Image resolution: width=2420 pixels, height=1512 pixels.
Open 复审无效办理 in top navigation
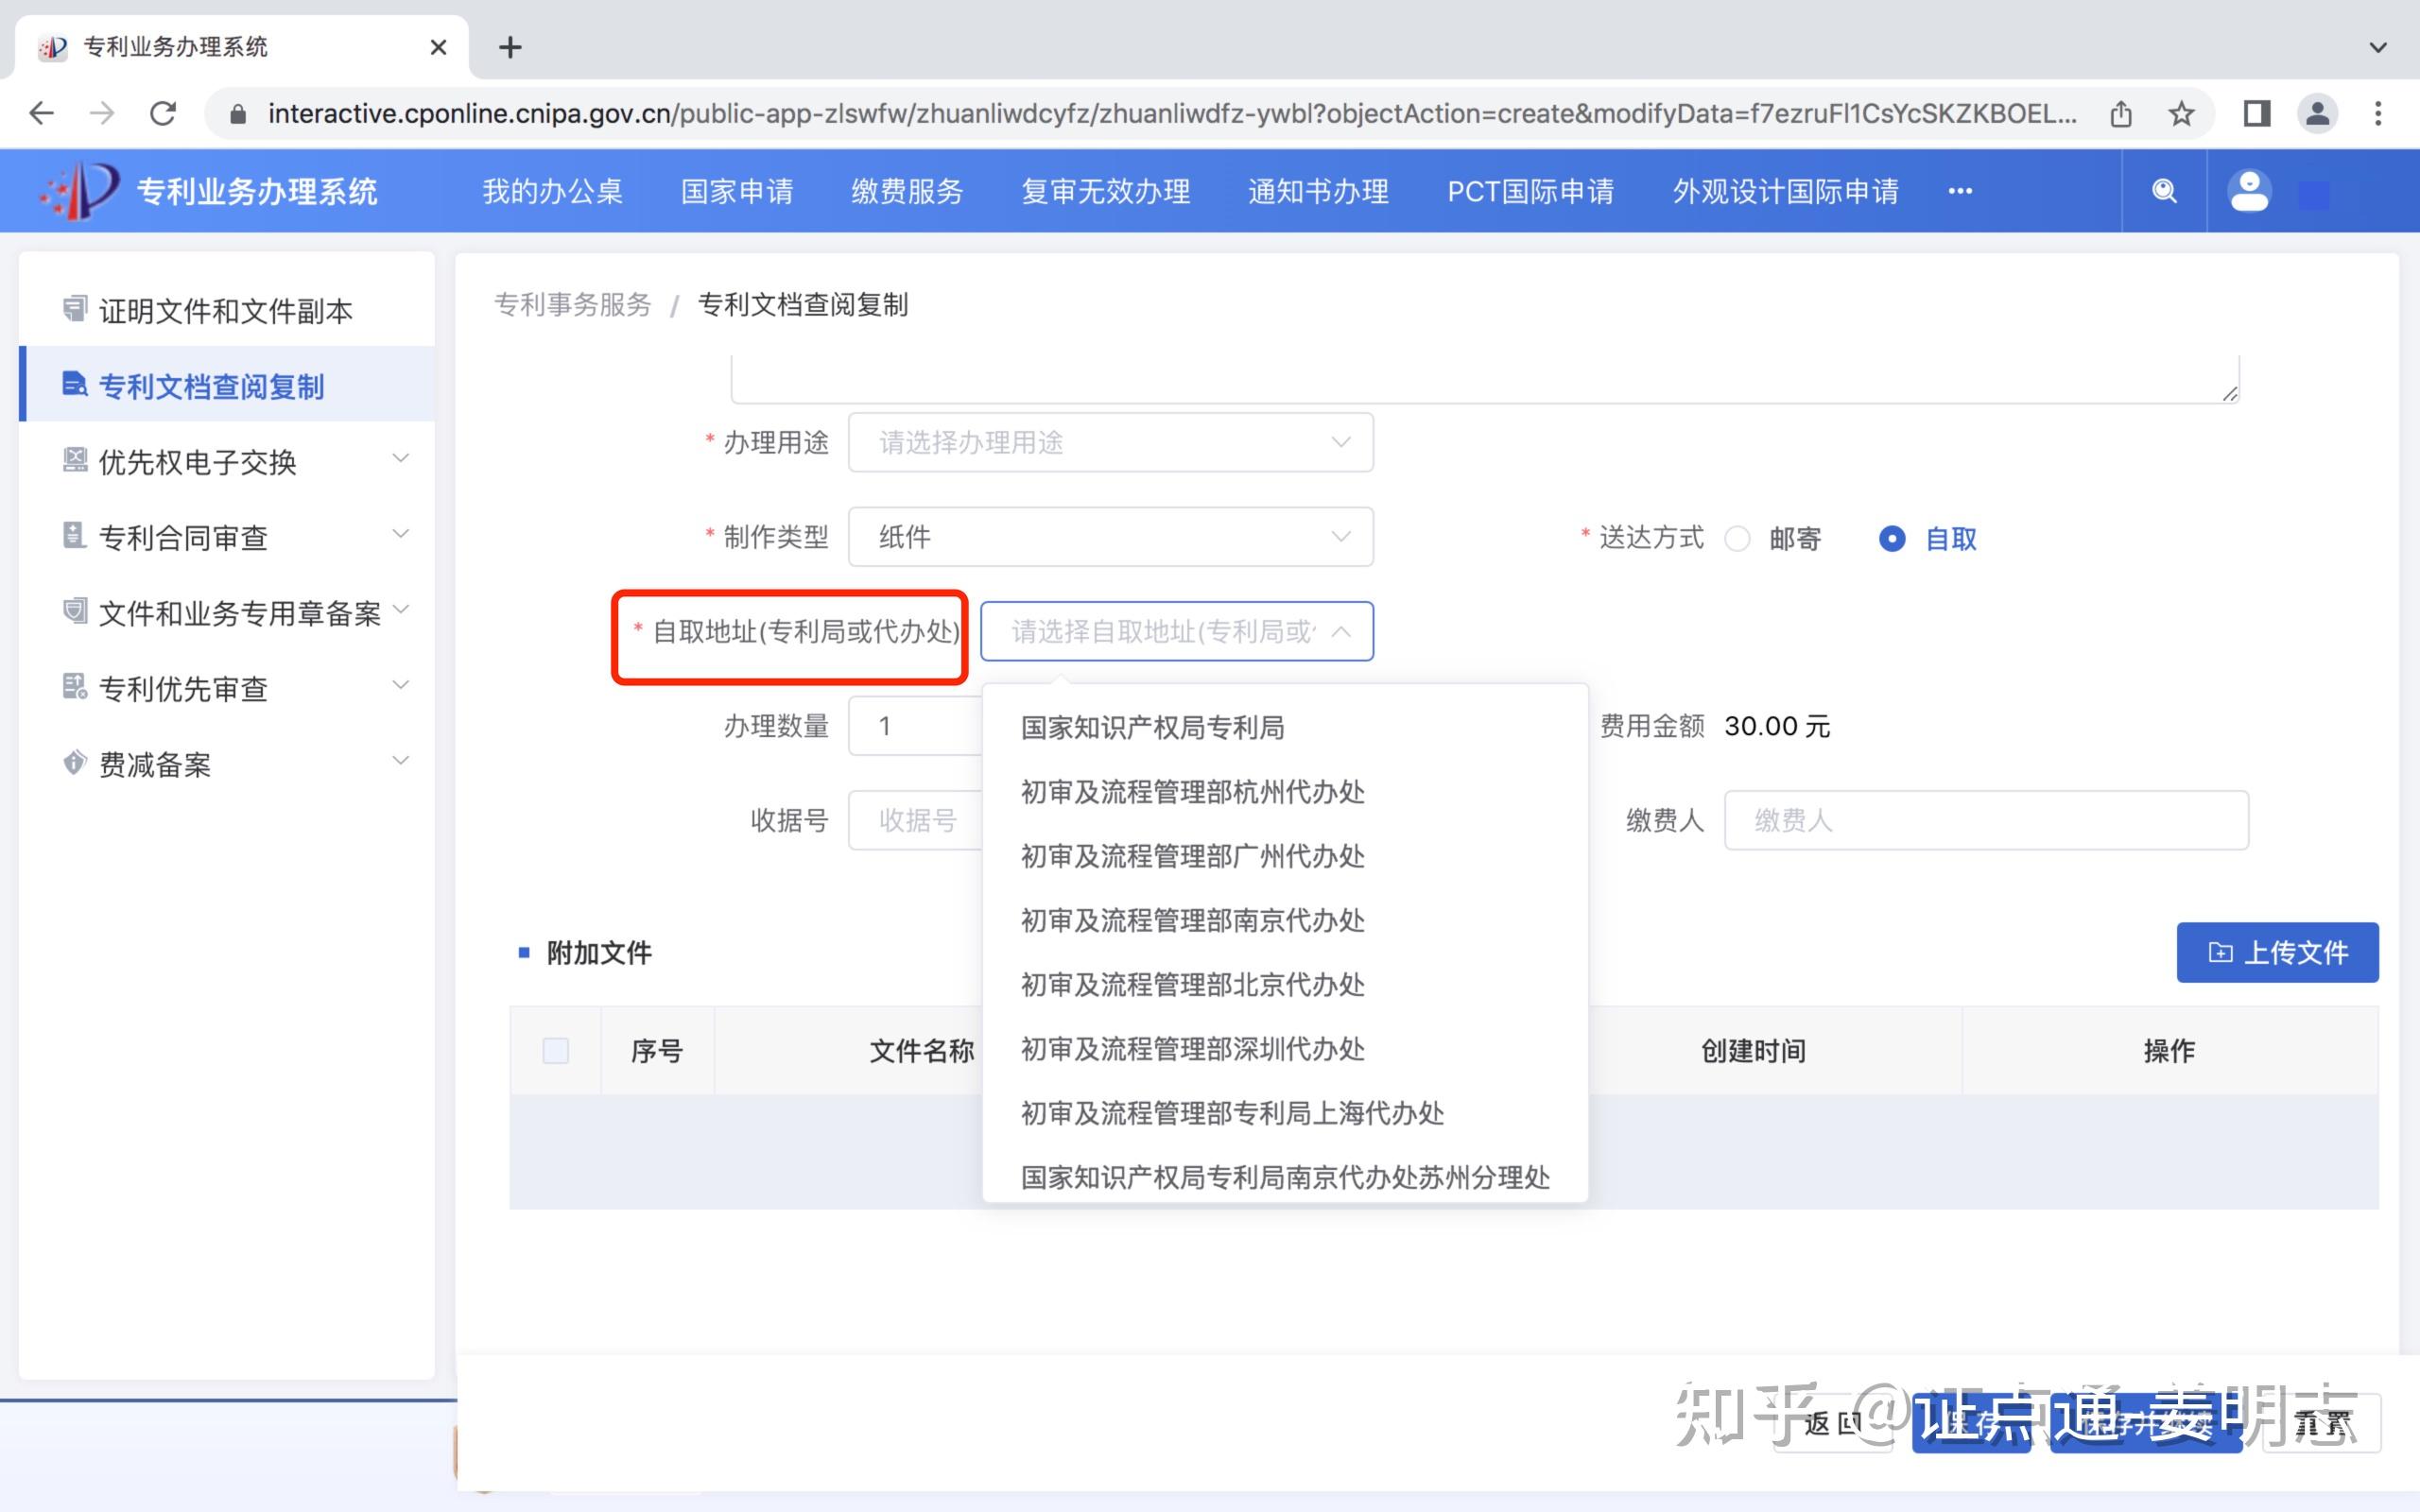(1105, 191)
